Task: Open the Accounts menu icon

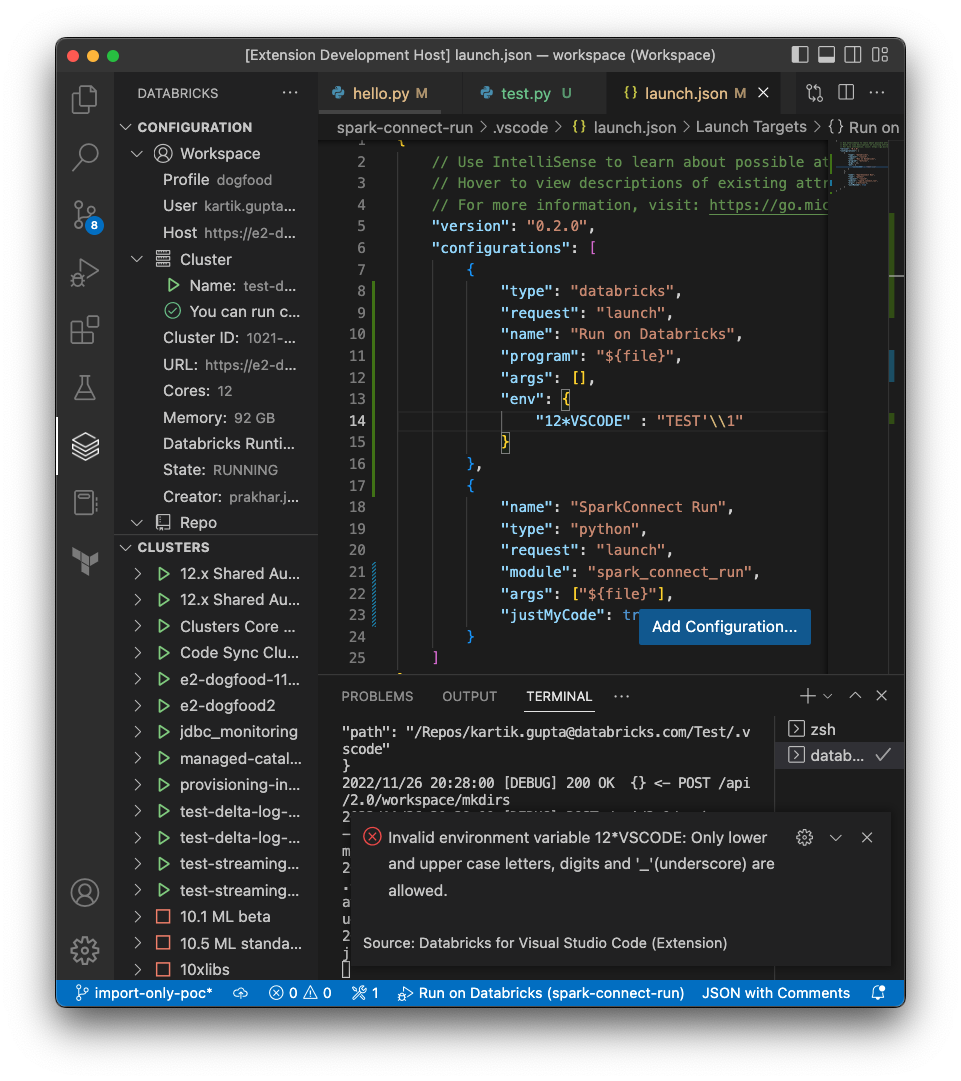Action: click(x=85, y=893)
